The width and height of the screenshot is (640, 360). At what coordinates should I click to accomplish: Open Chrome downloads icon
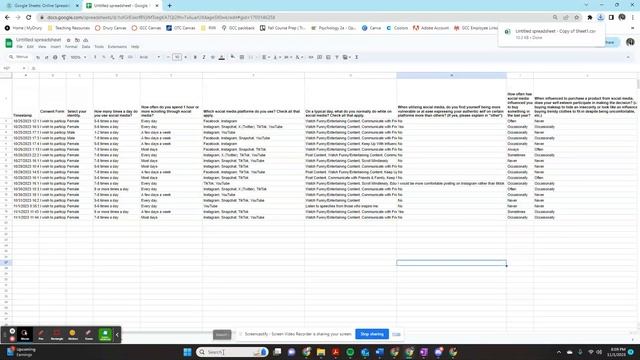pyautogui.click(x=600, y=18)
